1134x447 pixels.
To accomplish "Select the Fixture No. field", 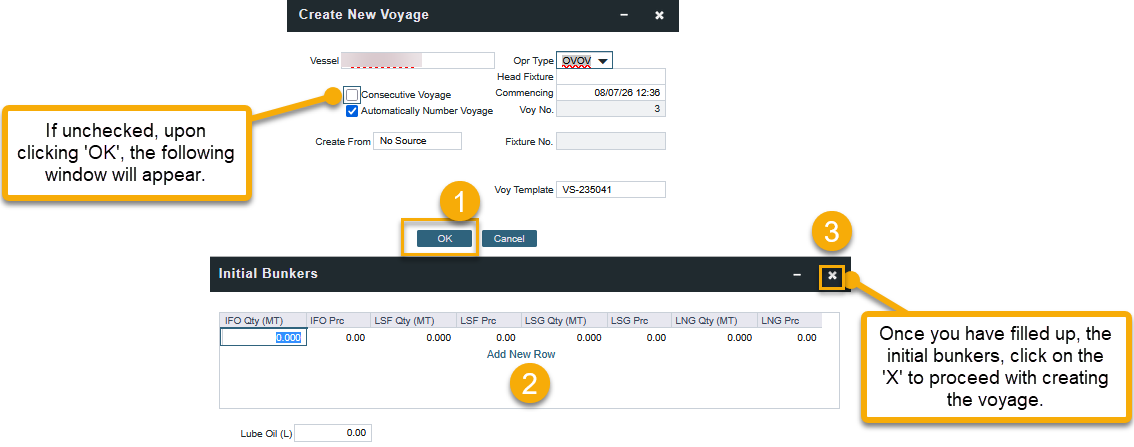I will click(x=611, y=141).
